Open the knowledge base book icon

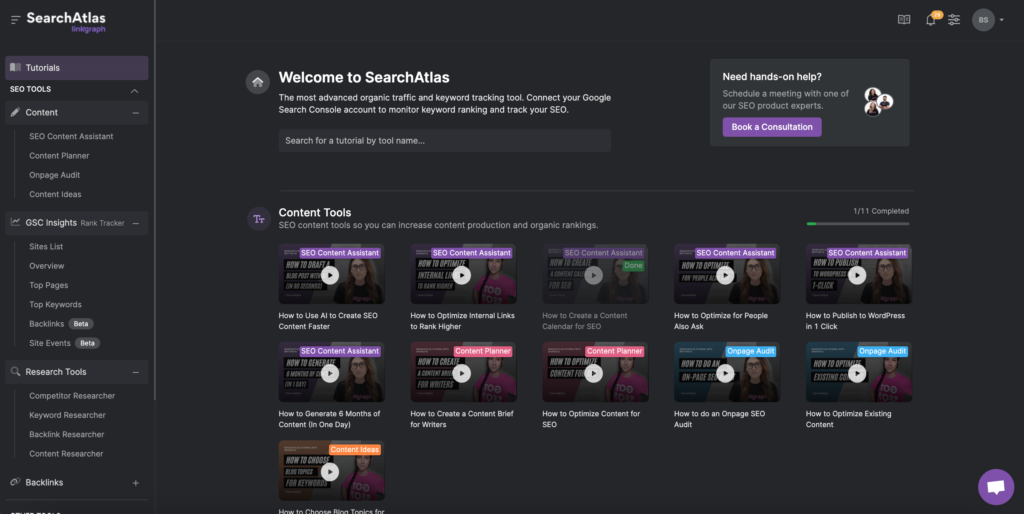[x=904, y=20]
